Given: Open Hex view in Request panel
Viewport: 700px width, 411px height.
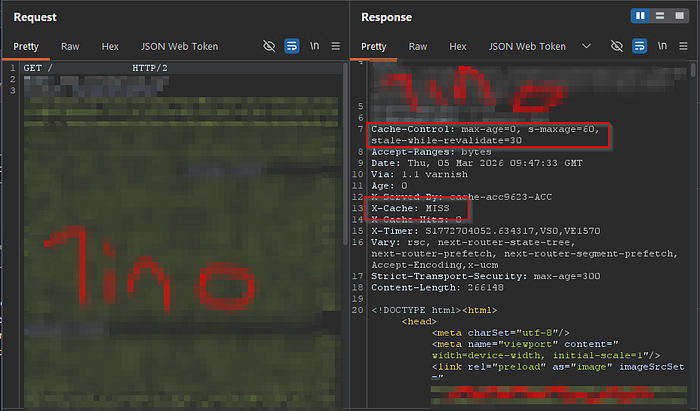Looking at the screenshot, I should coord(110,46).
